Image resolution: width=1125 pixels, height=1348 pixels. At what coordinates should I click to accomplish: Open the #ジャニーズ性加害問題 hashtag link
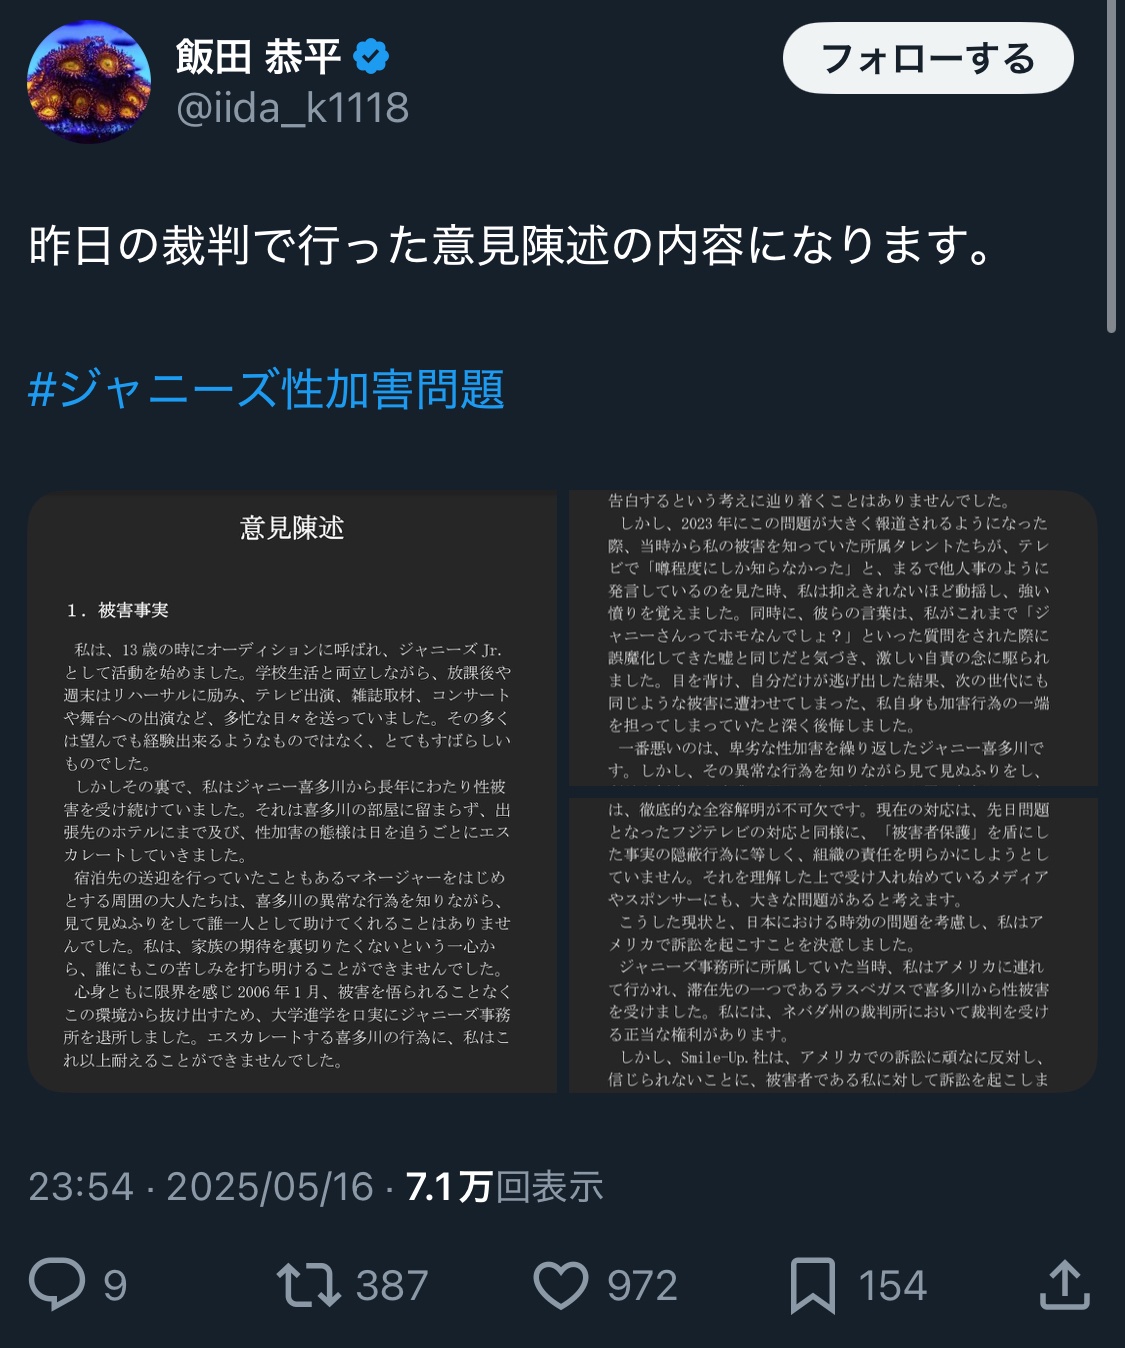coord(266,389)
